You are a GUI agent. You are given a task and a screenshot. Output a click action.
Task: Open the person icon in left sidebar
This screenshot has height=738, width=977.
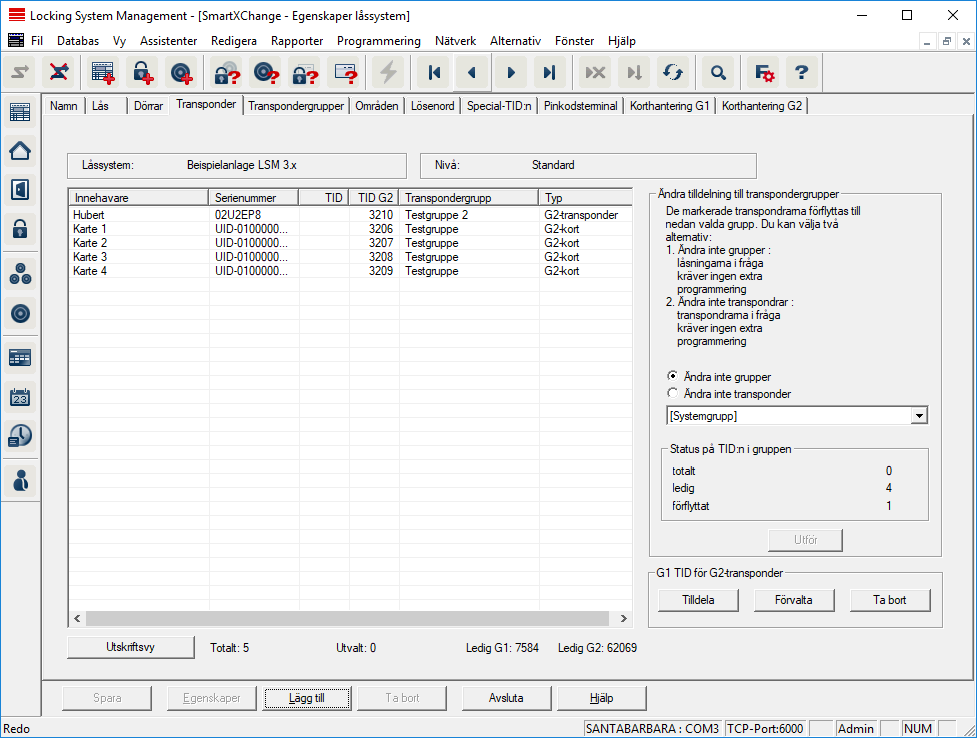pos(19,479)
